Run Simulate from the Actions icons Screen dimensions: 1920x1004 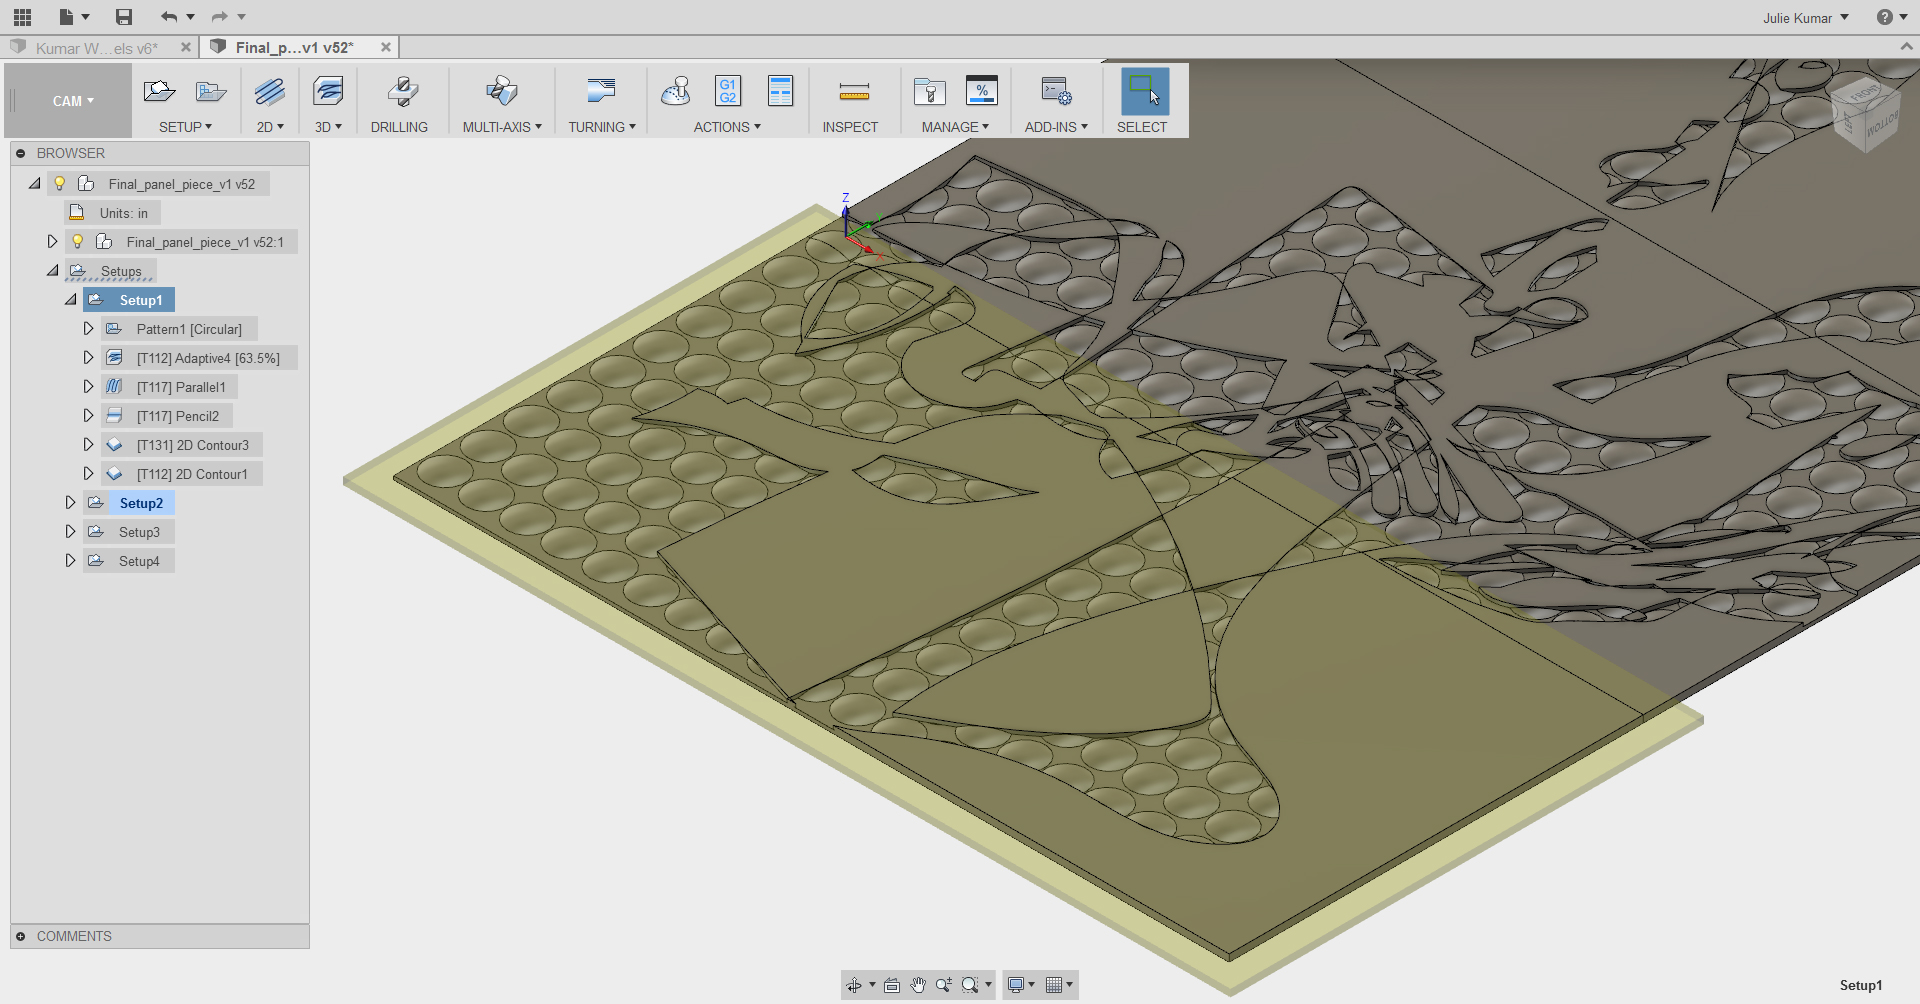[676, 92]
